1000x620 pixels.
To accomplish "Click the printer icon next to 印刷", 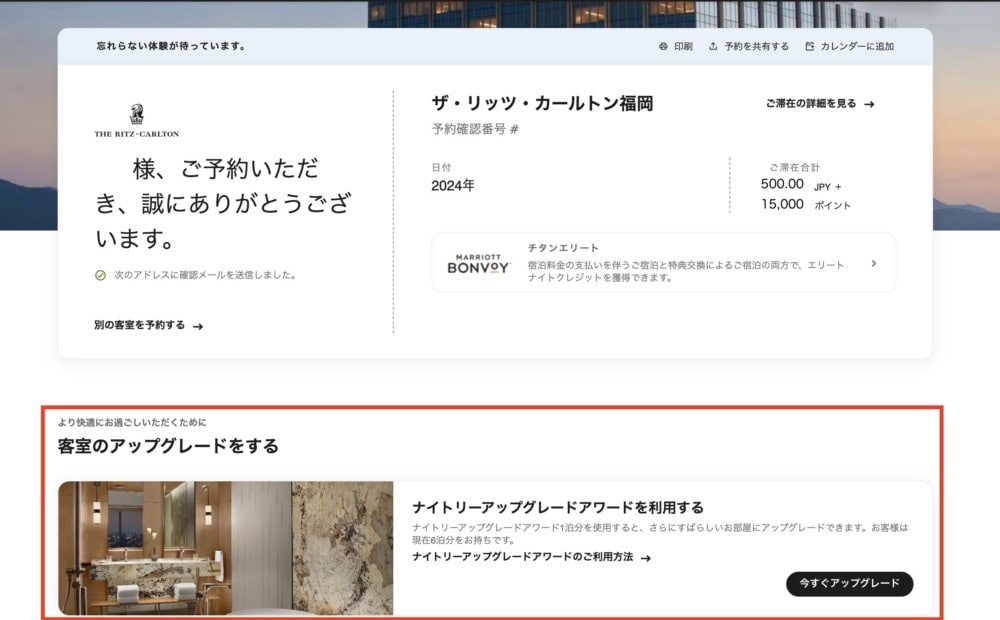I will (663, 47).
